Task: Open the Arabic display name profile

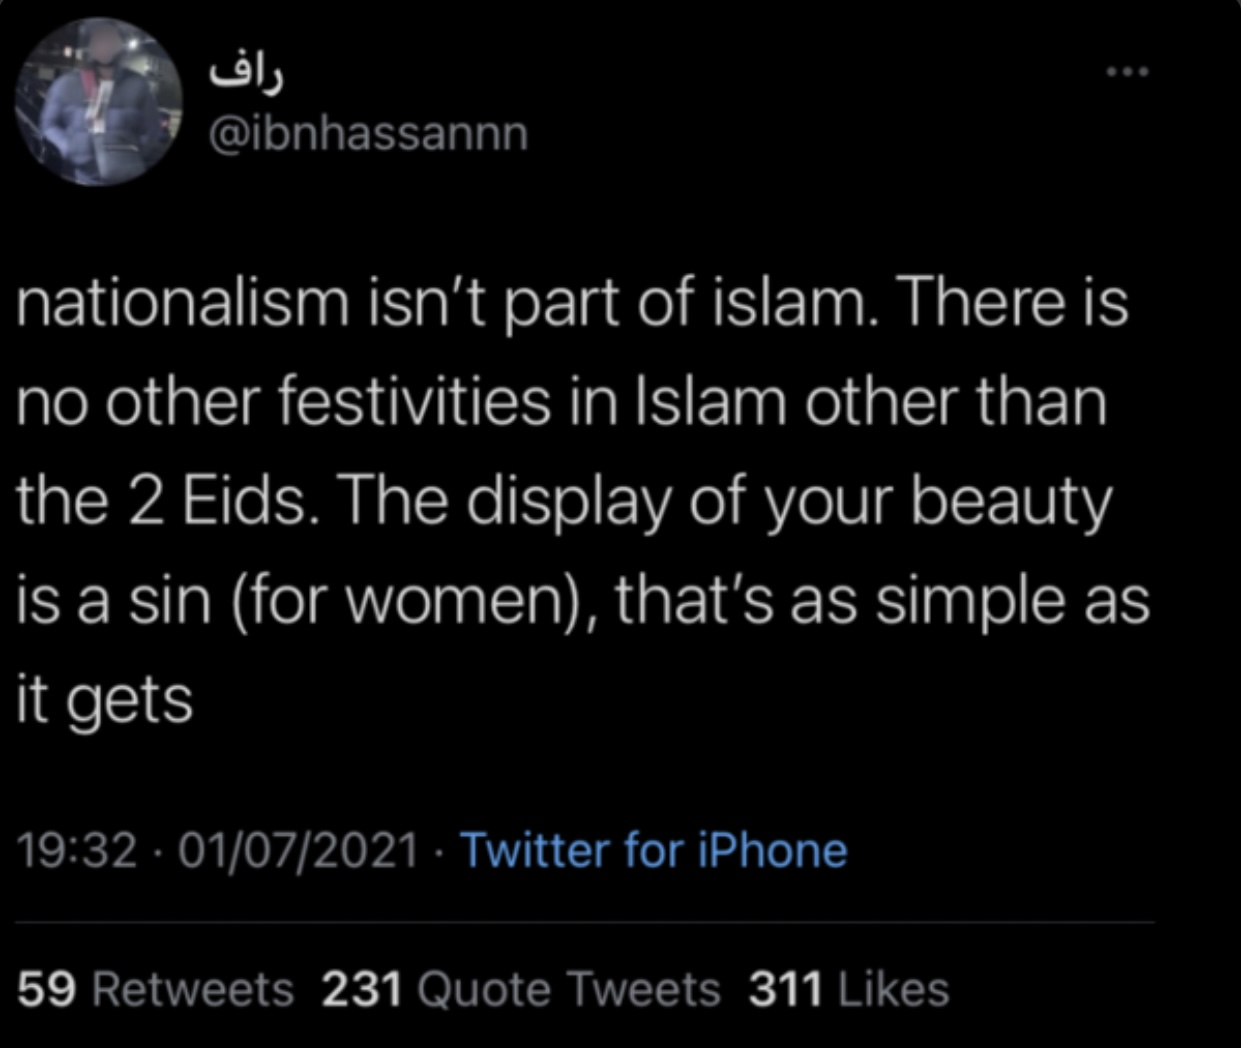Action: pos(246,74)
